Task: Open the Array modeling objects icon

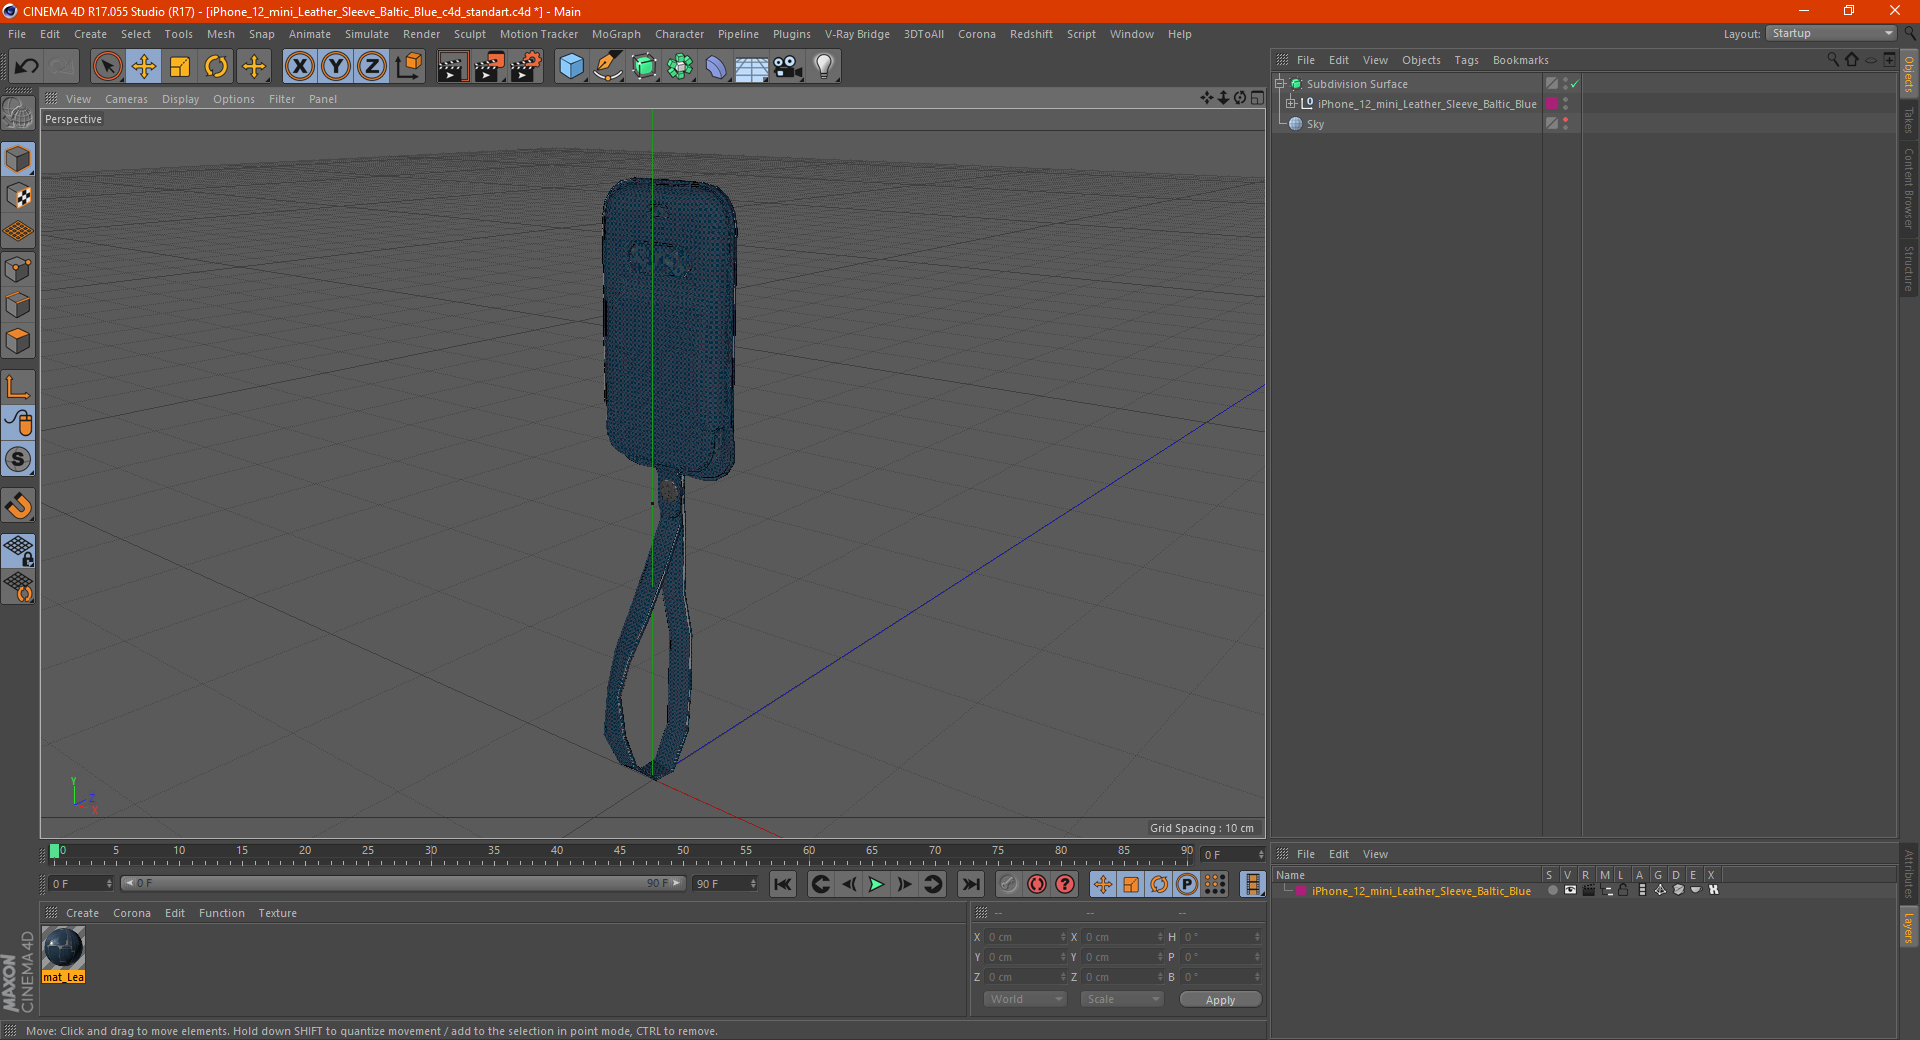Action: click(x=680, y=67)
